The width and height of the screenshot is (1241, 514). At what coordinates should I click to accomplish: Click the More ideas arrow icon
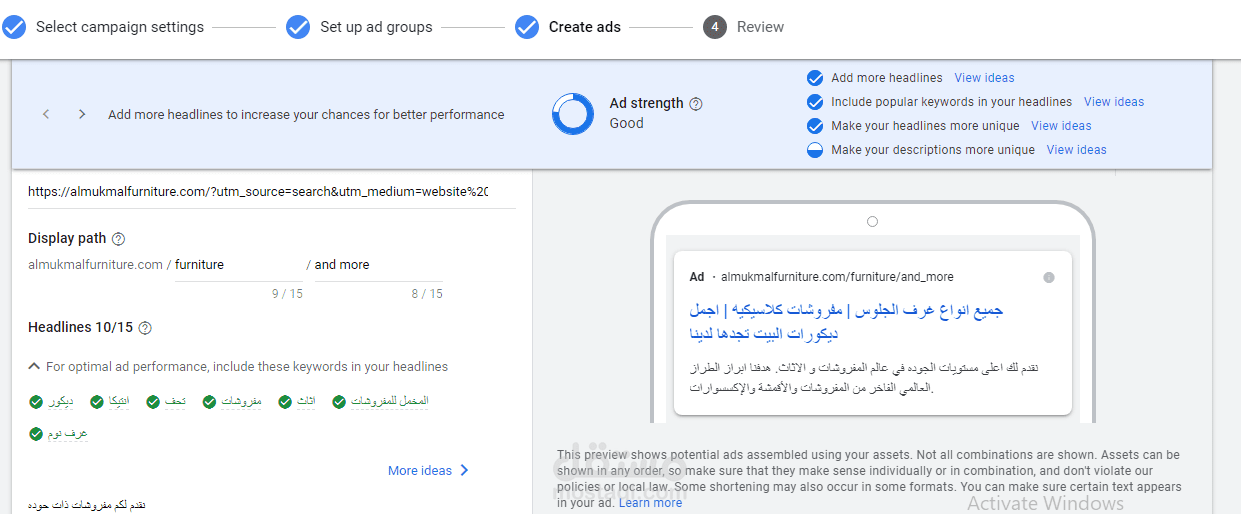[464, 471]
